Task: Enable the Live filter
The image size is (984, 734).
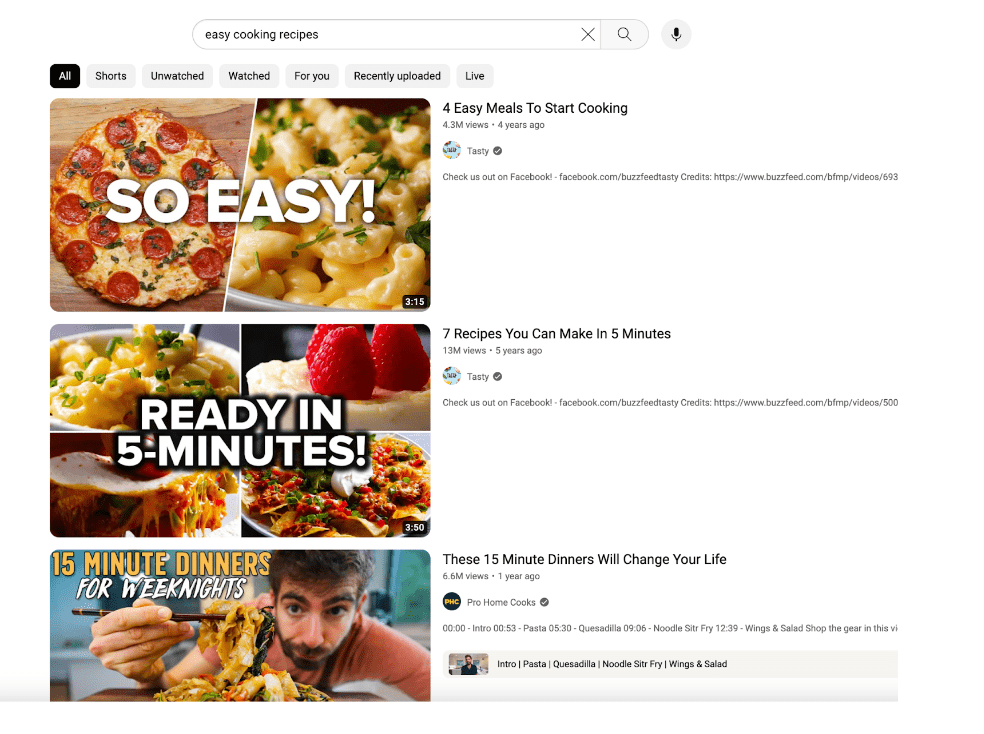Action: (x=474, y=75)
